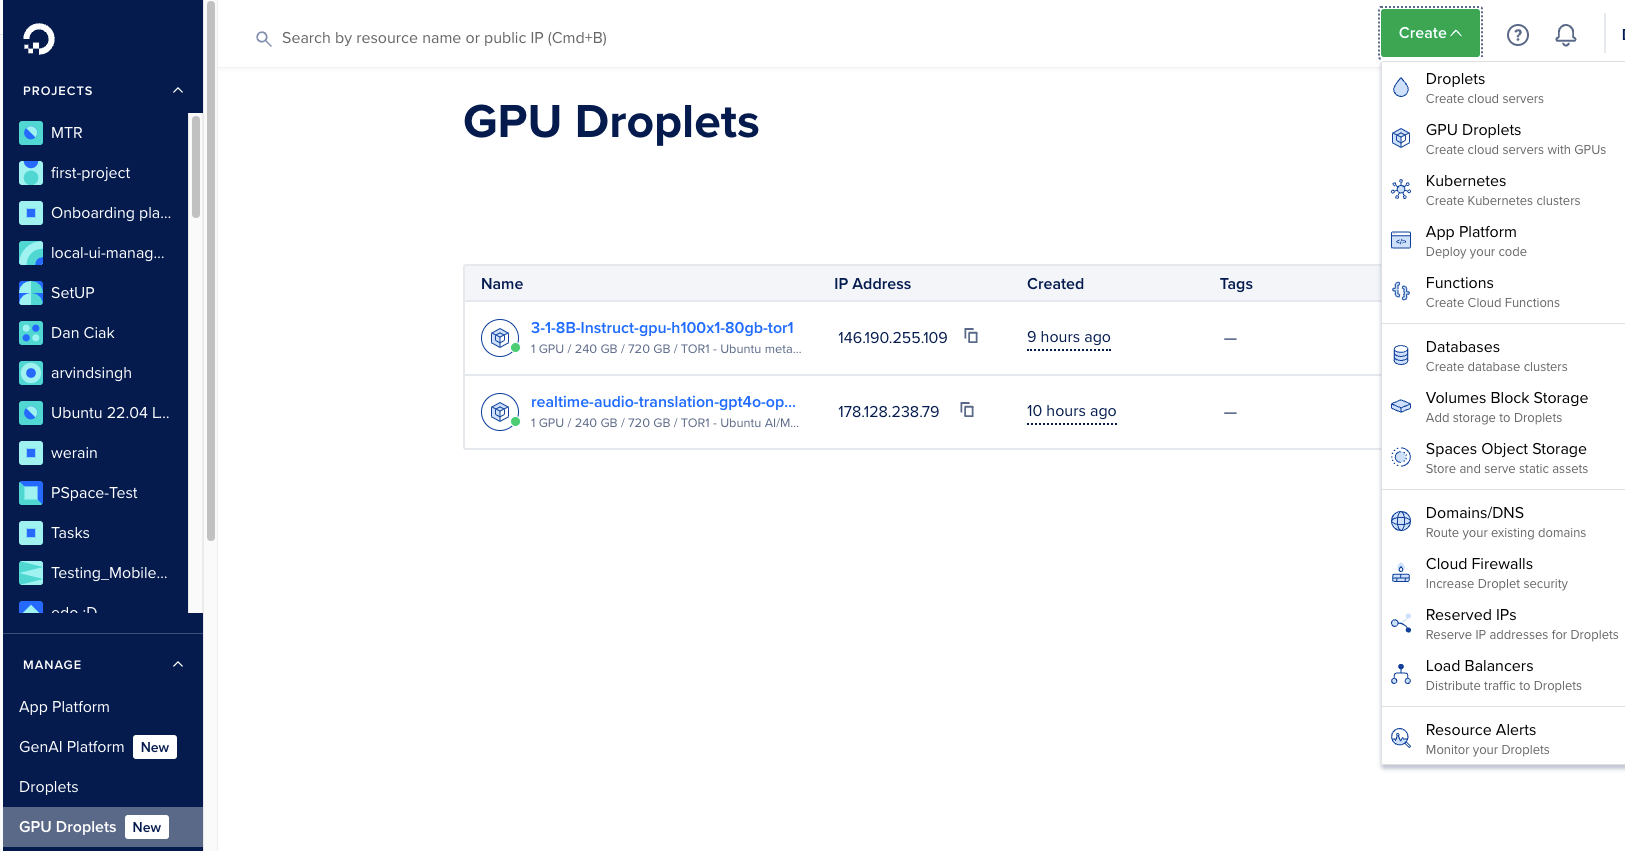Click the Load Balancers icon
The height and width of the screenshot is (851, 1625).
1401,675
